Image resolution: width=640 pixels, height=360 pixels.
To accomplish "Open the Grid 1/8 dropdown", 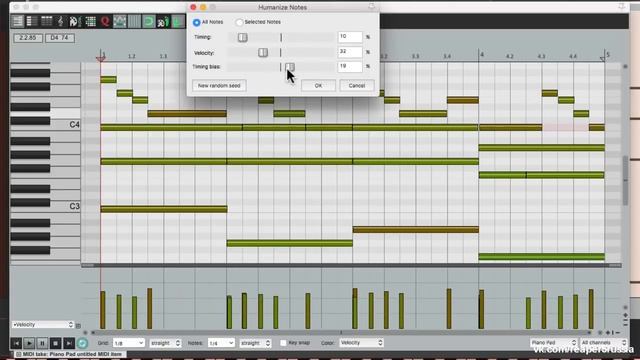I will click(x=129, y=343).
